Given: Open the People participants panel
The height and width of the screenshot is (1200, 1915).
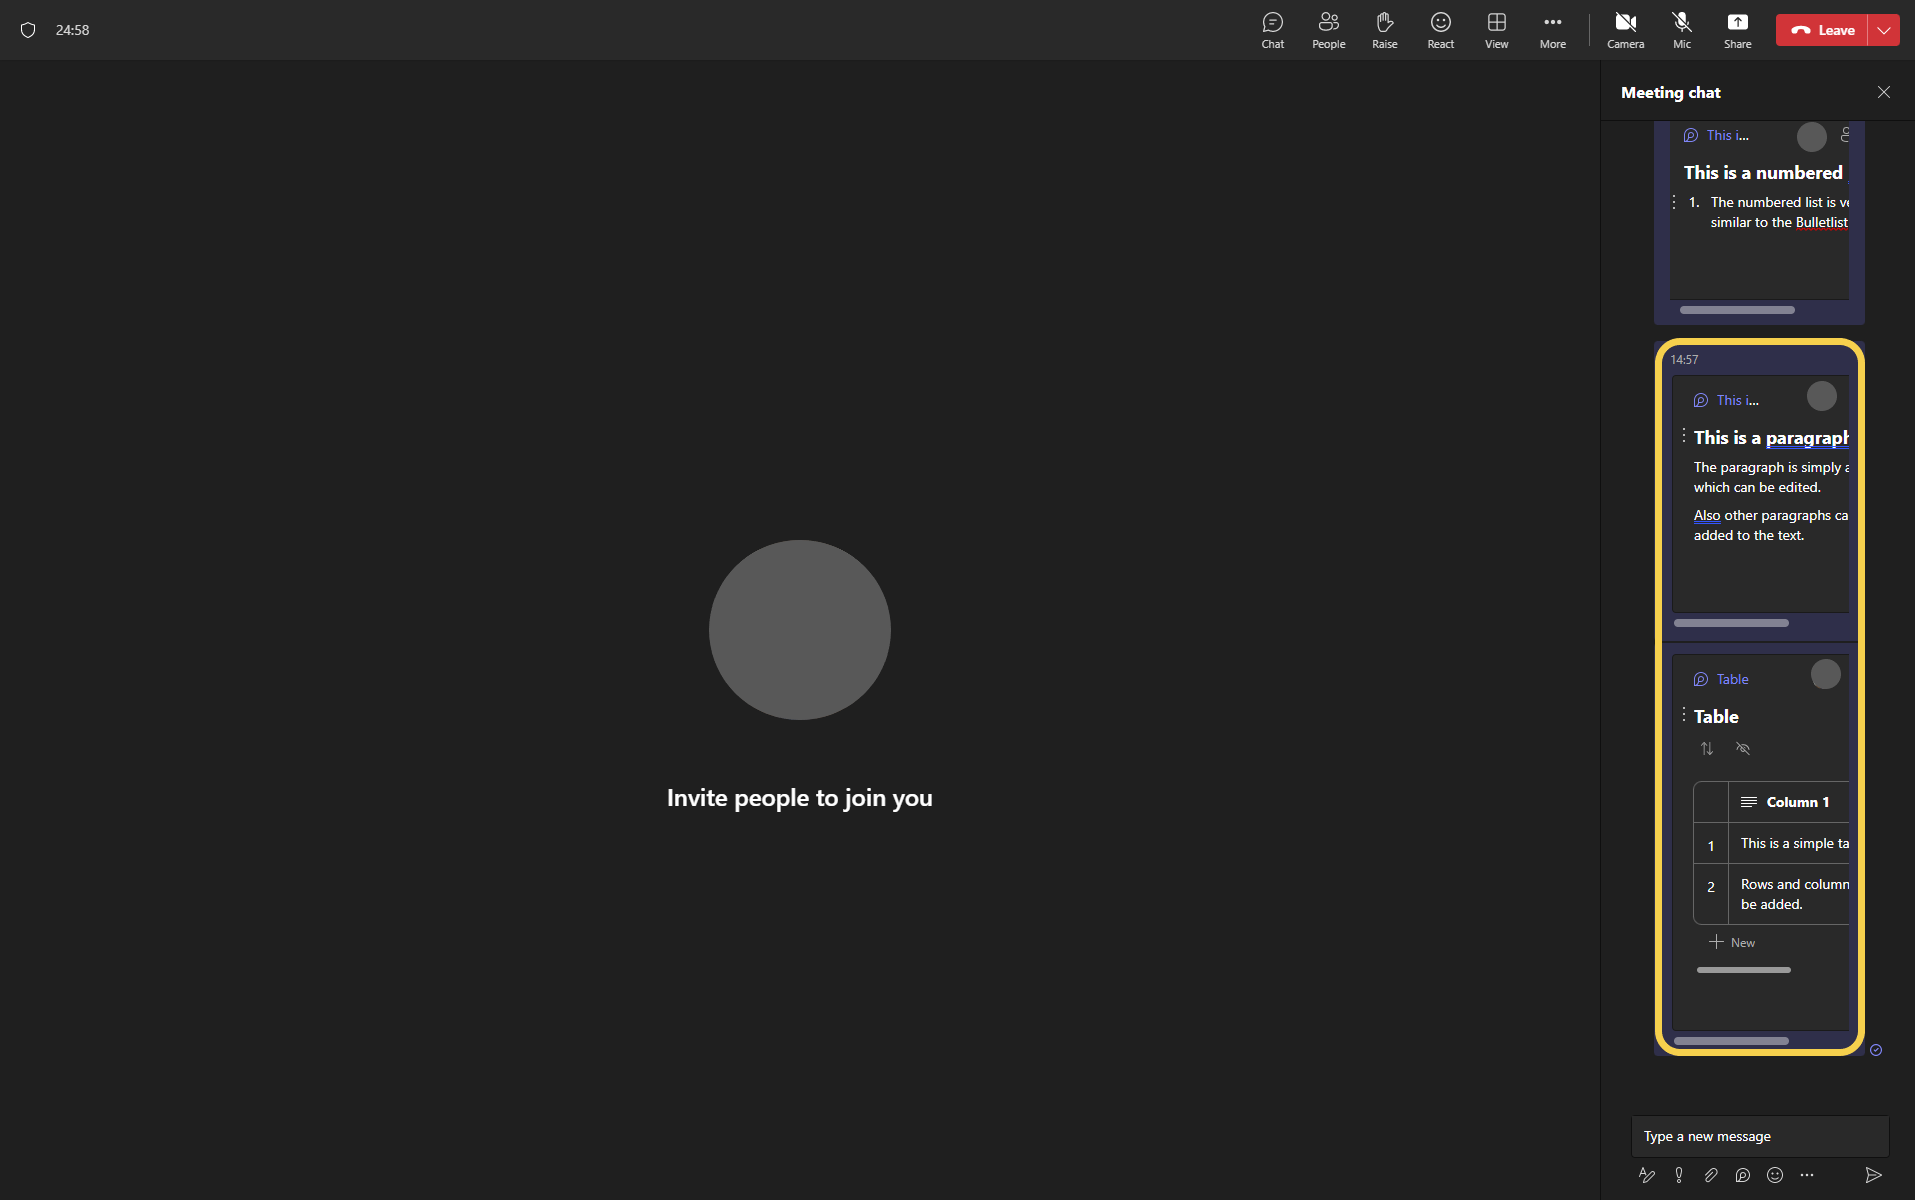Looking at the screenshot, I should (x=1328, y=30).
